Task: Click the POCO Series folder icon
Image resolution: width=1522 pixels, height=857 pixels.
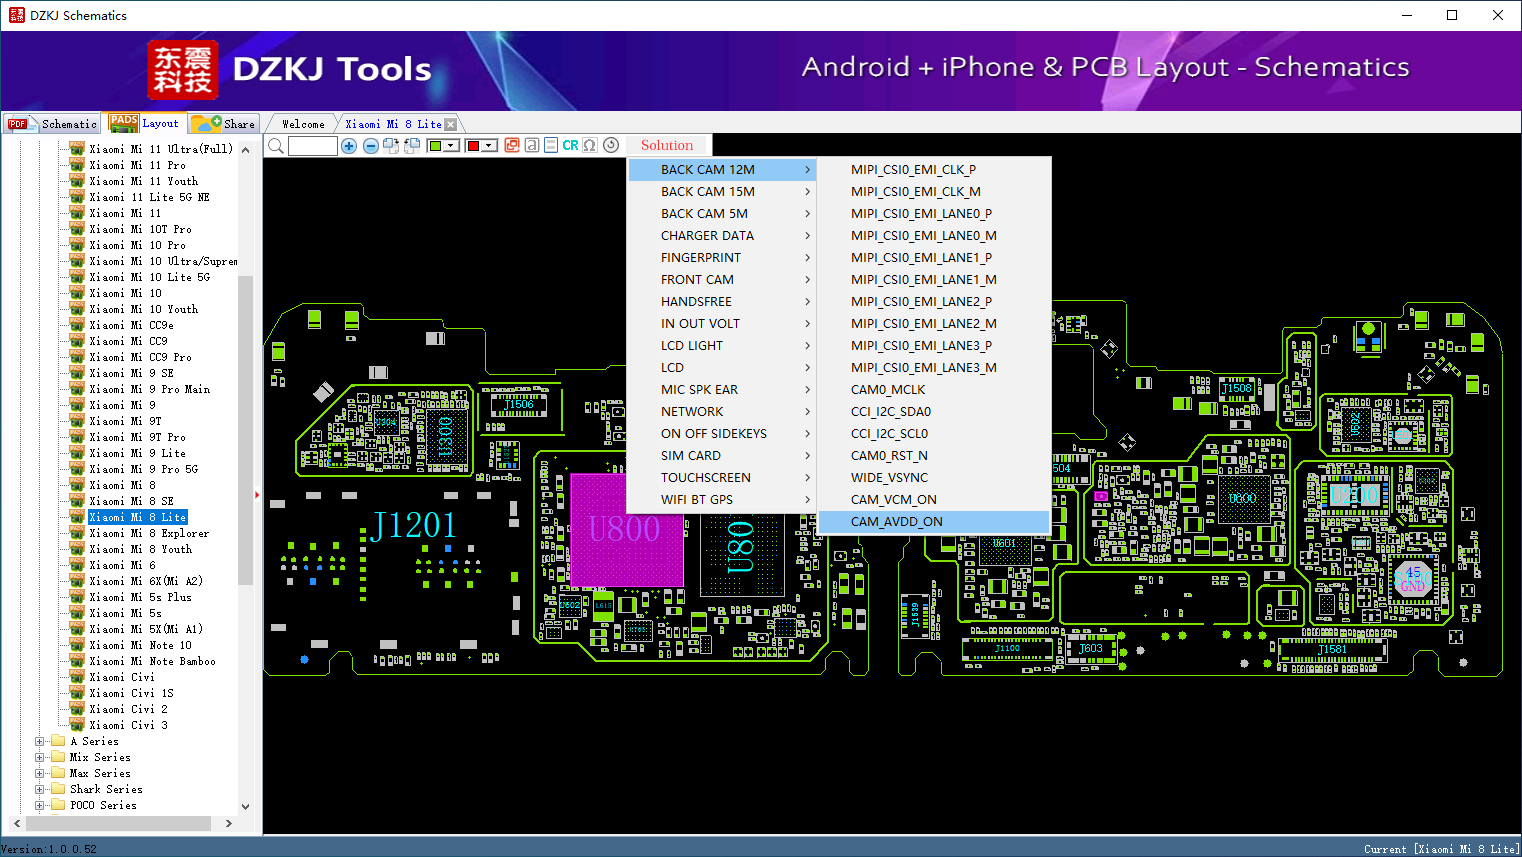Action: pos(58,805)
